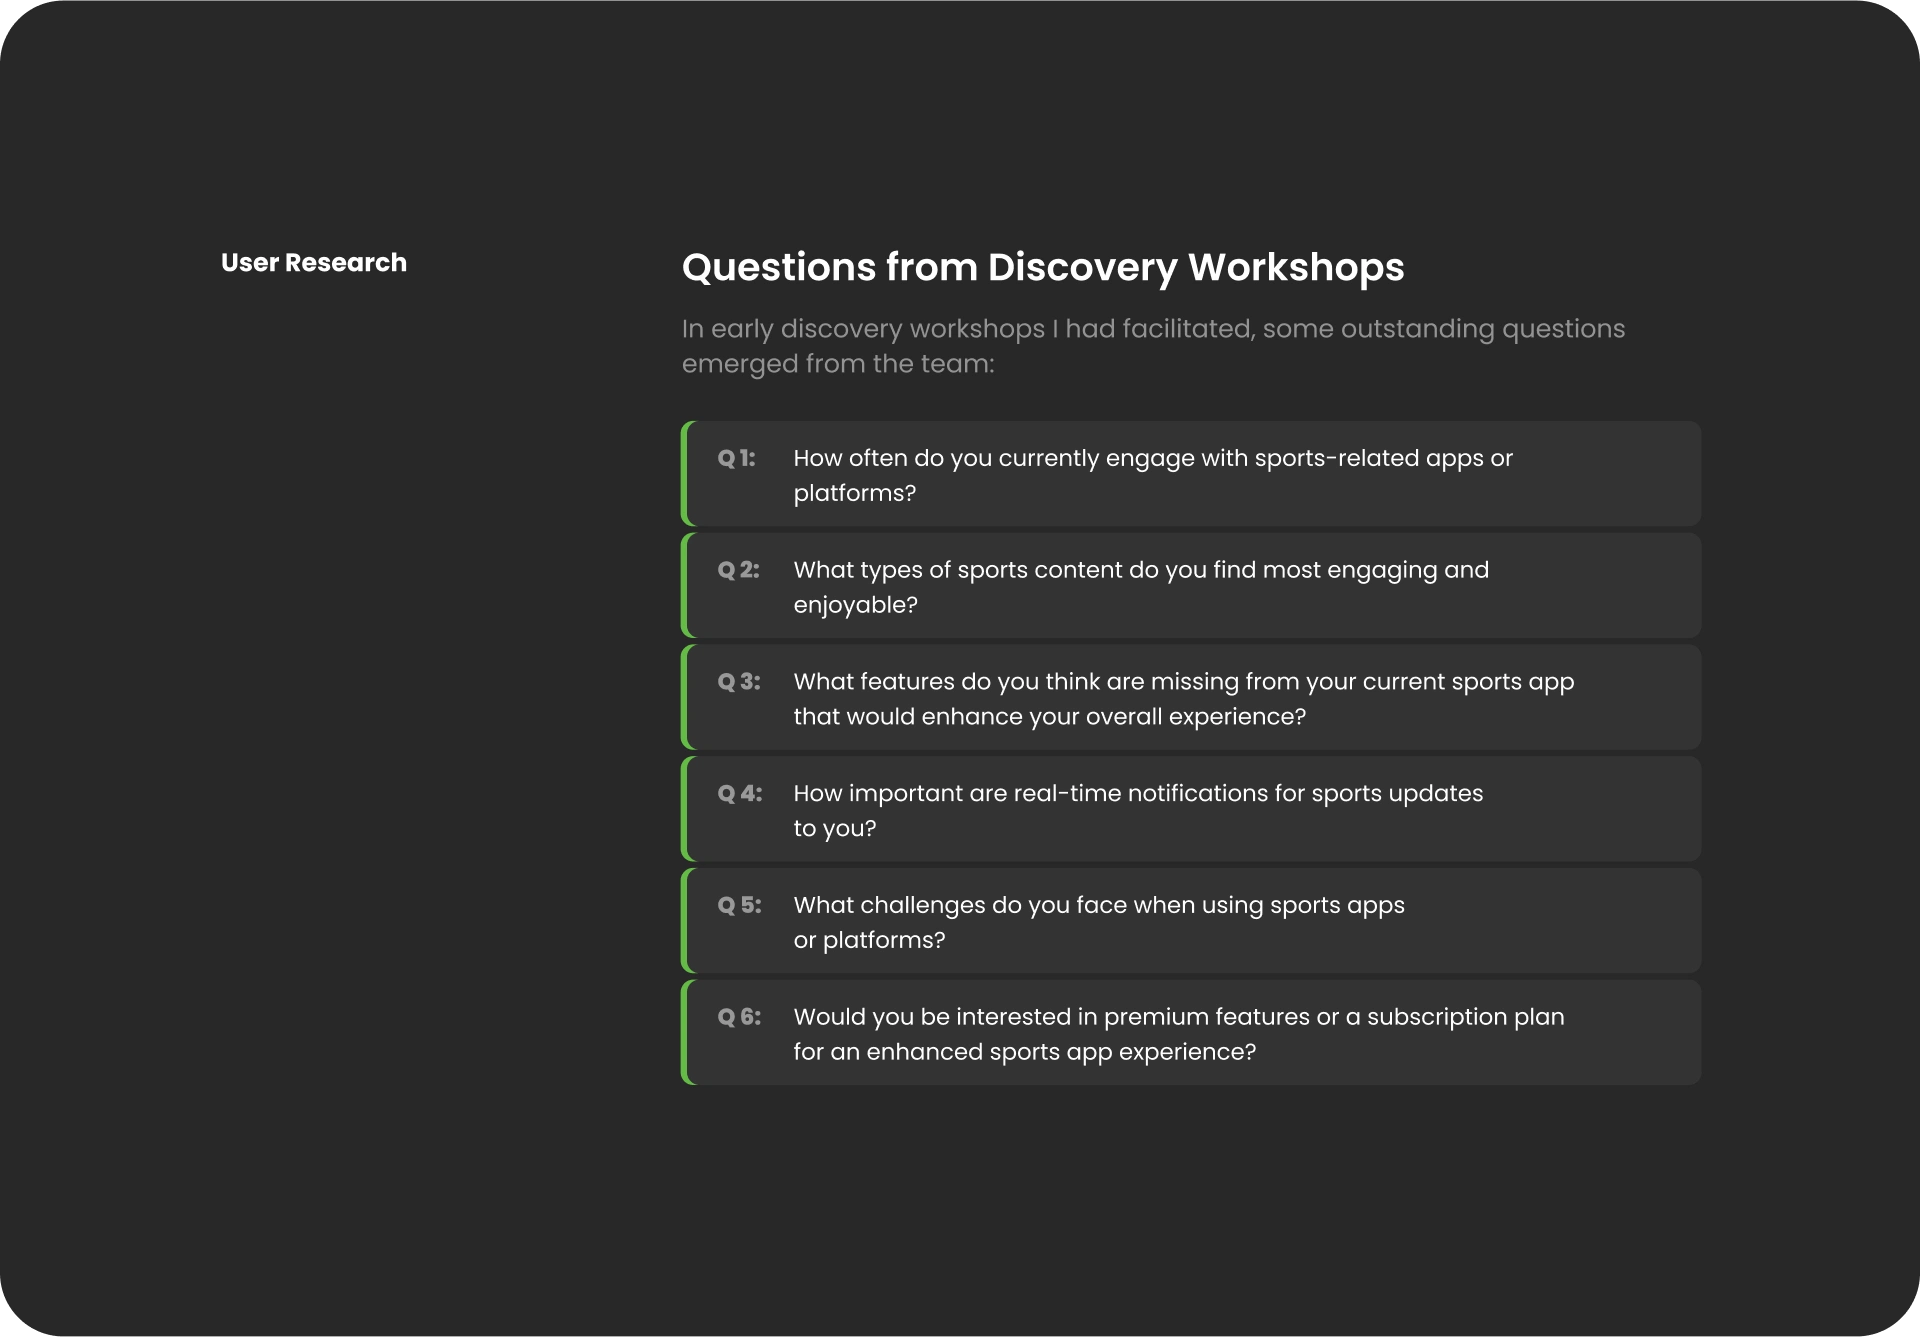Click the Q 4: label
Viewport: 1920px width, 1337px height.
739,794
